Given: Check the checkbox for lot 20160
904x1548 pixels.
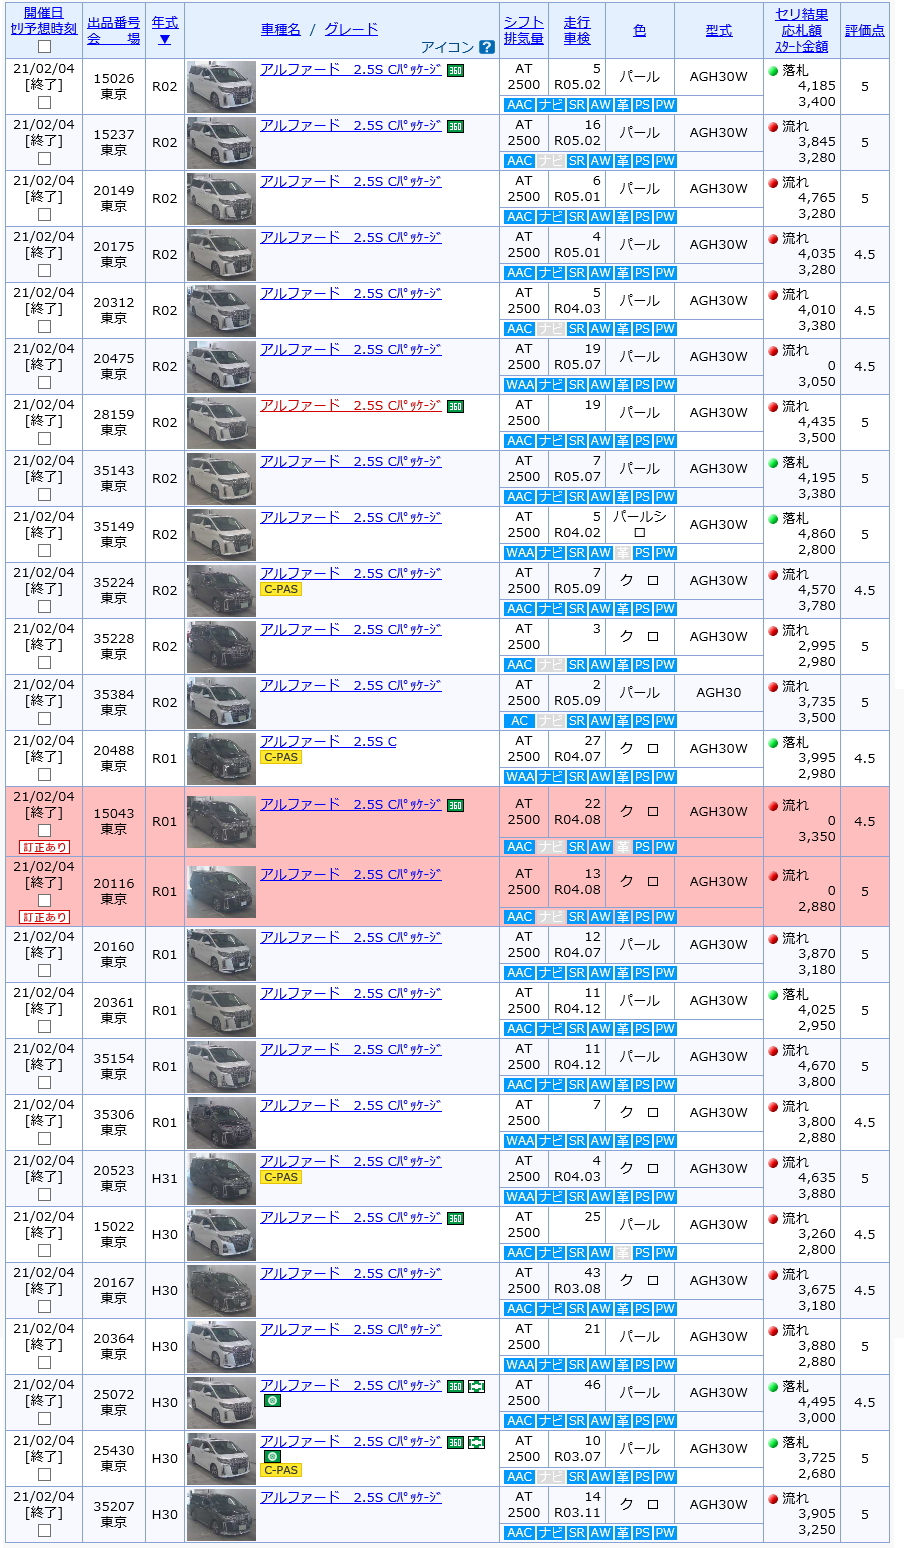Looking at the screenshot, I should coord(44,971).
